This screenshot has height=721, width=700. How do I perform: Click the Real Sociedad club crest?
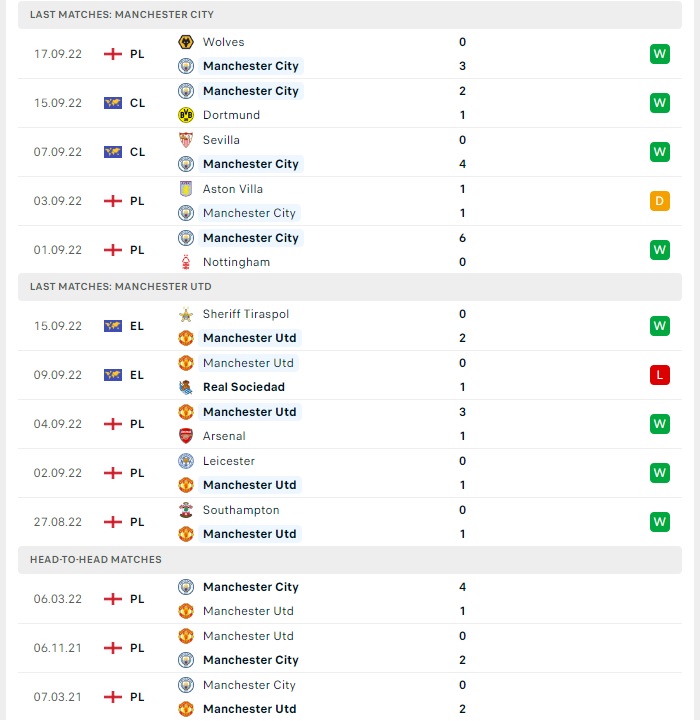click(186, 387)
